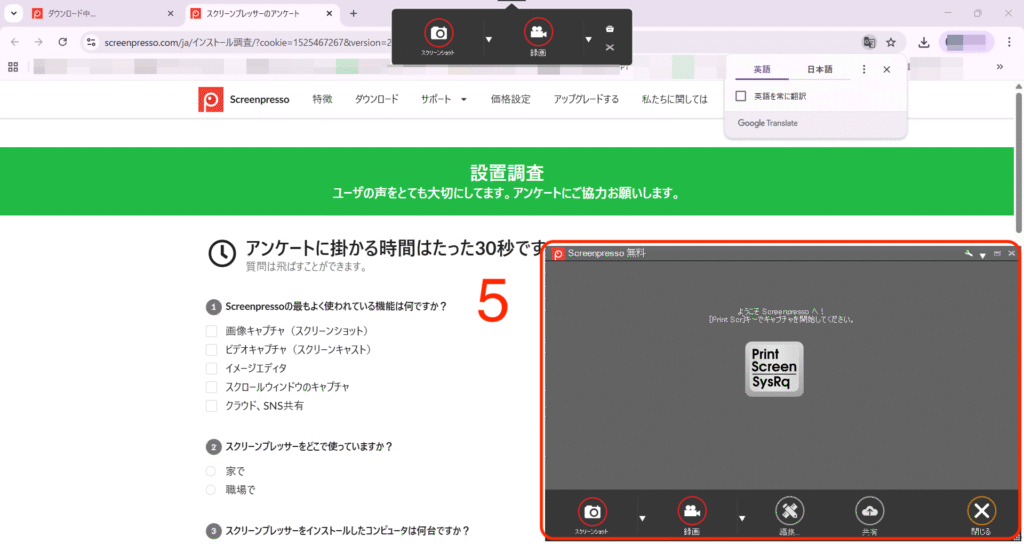Dismiss the floating capture toolbar with X

point(609,48)
